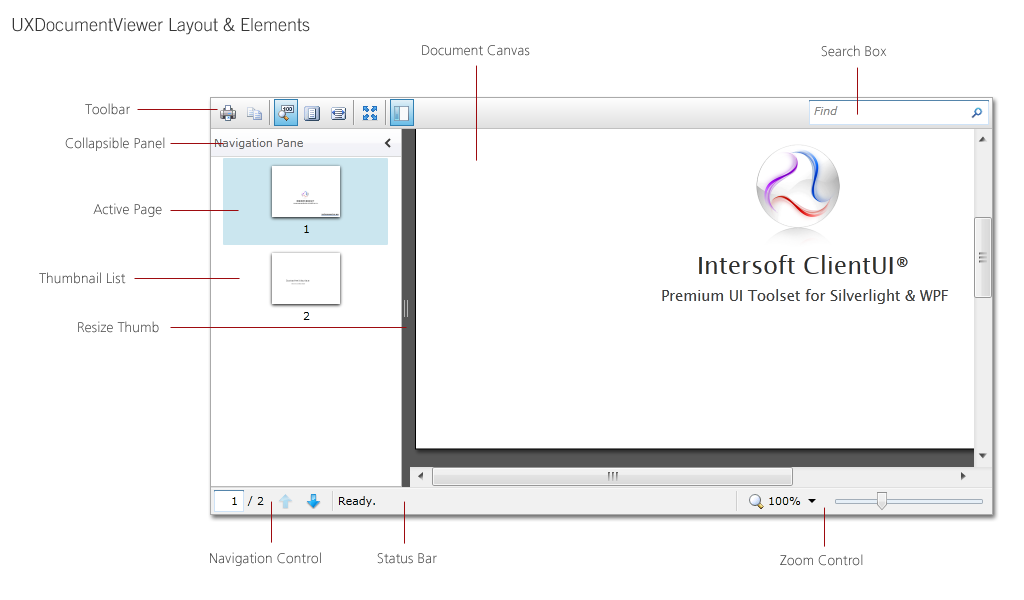The width and height of the screenshot is (1024, 600).
Task: Enter full screen with the four-arrows icon
Action: click(370, 113)
